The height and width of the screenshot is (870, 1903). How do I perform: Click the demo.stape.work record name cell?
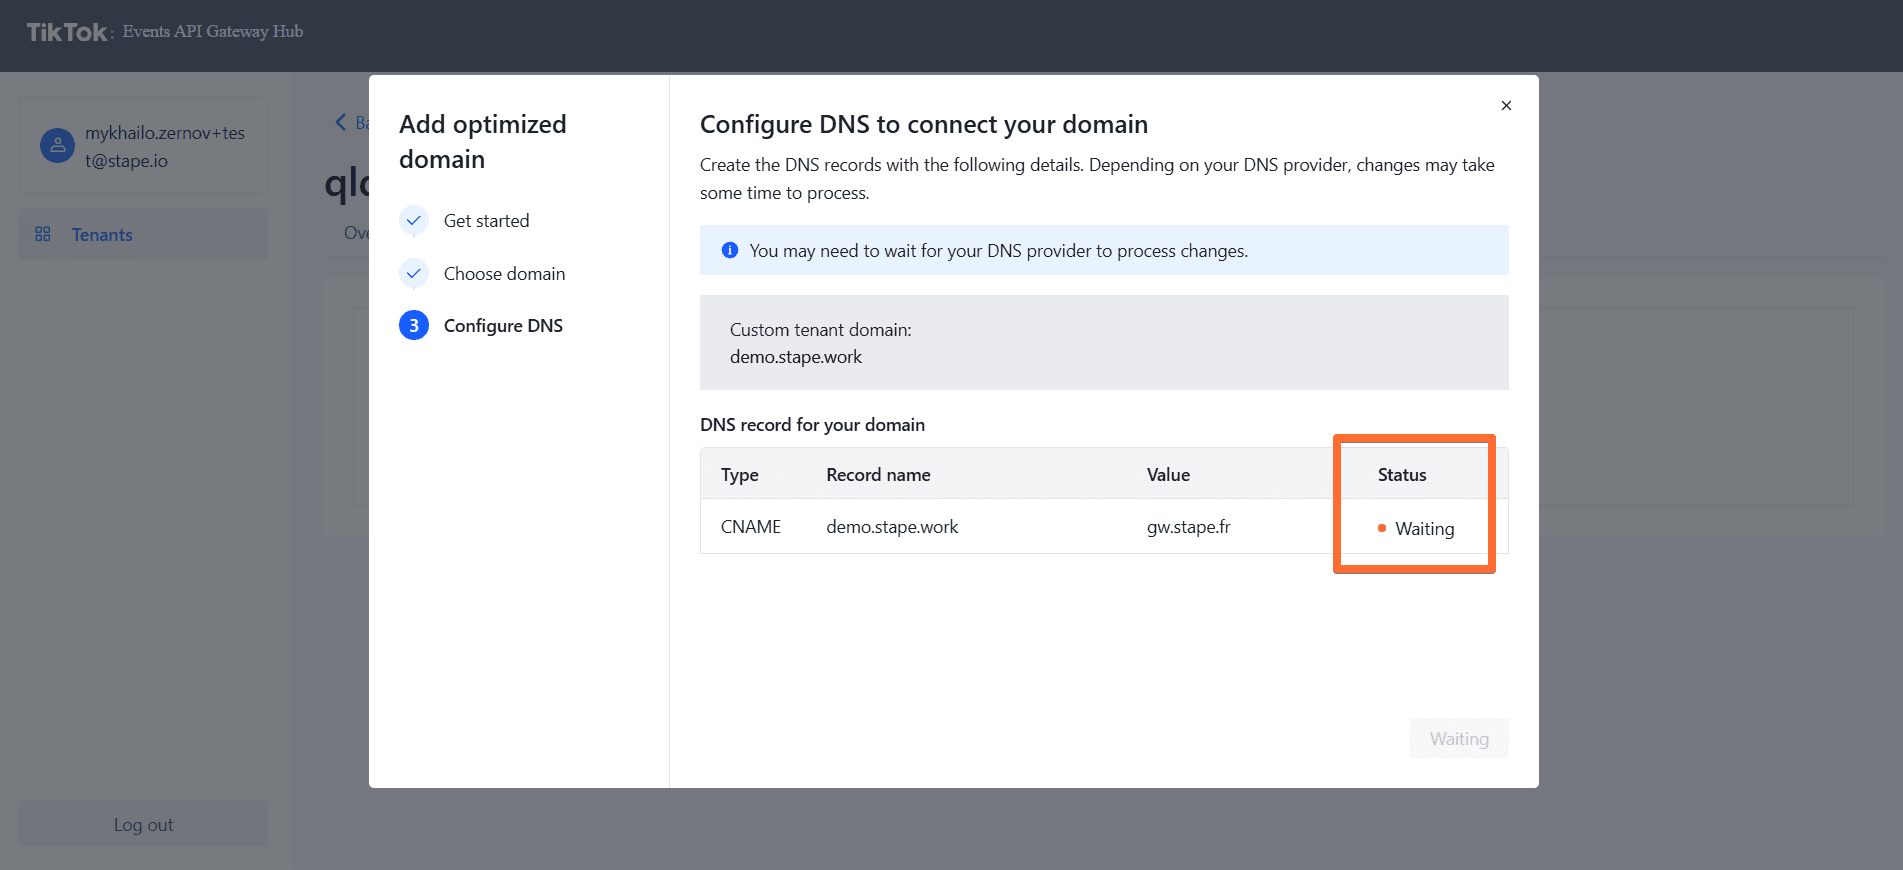(x=892, y=527)
